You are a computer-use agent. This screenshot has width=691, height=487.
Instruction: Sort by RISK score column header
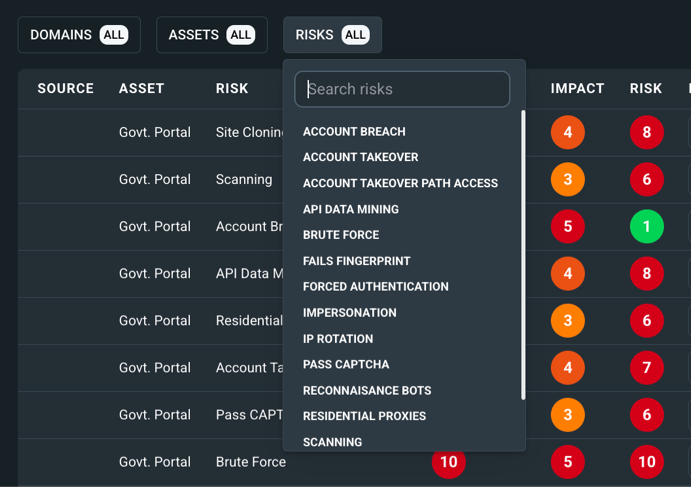[x=646, y=88]
